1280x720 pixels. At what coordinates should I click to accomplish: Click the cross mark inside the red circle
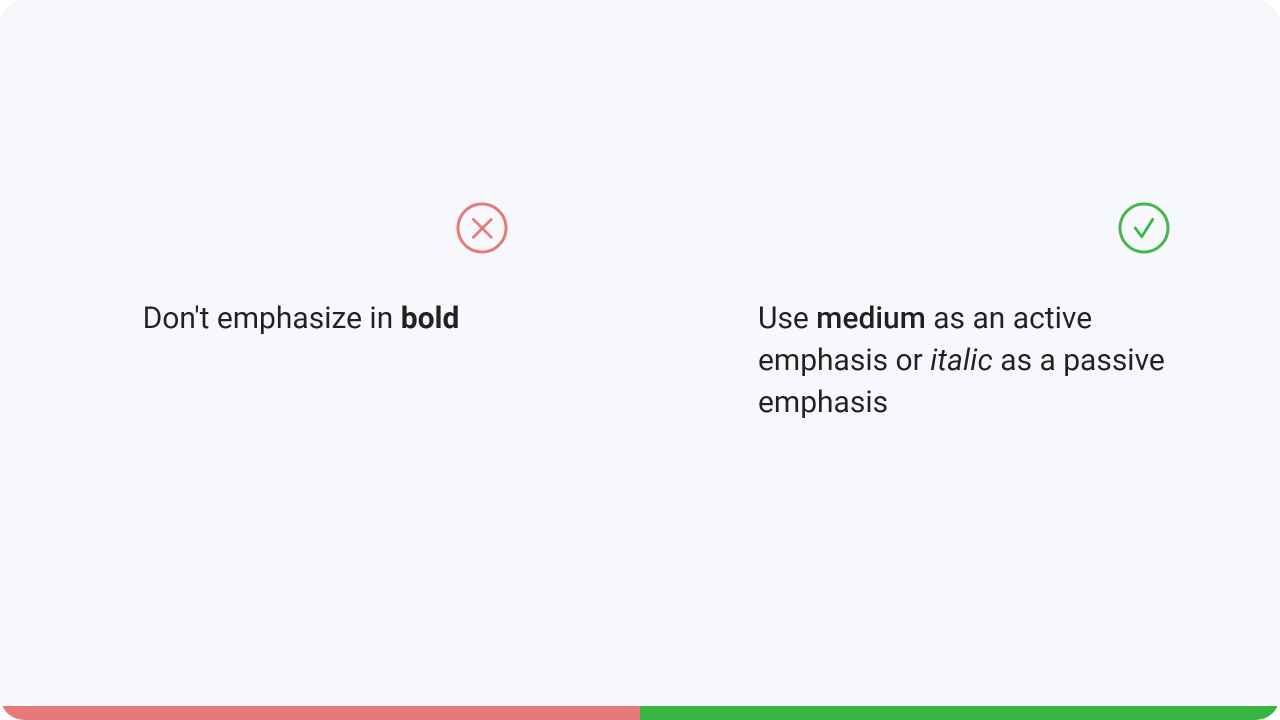click(482, 228)
